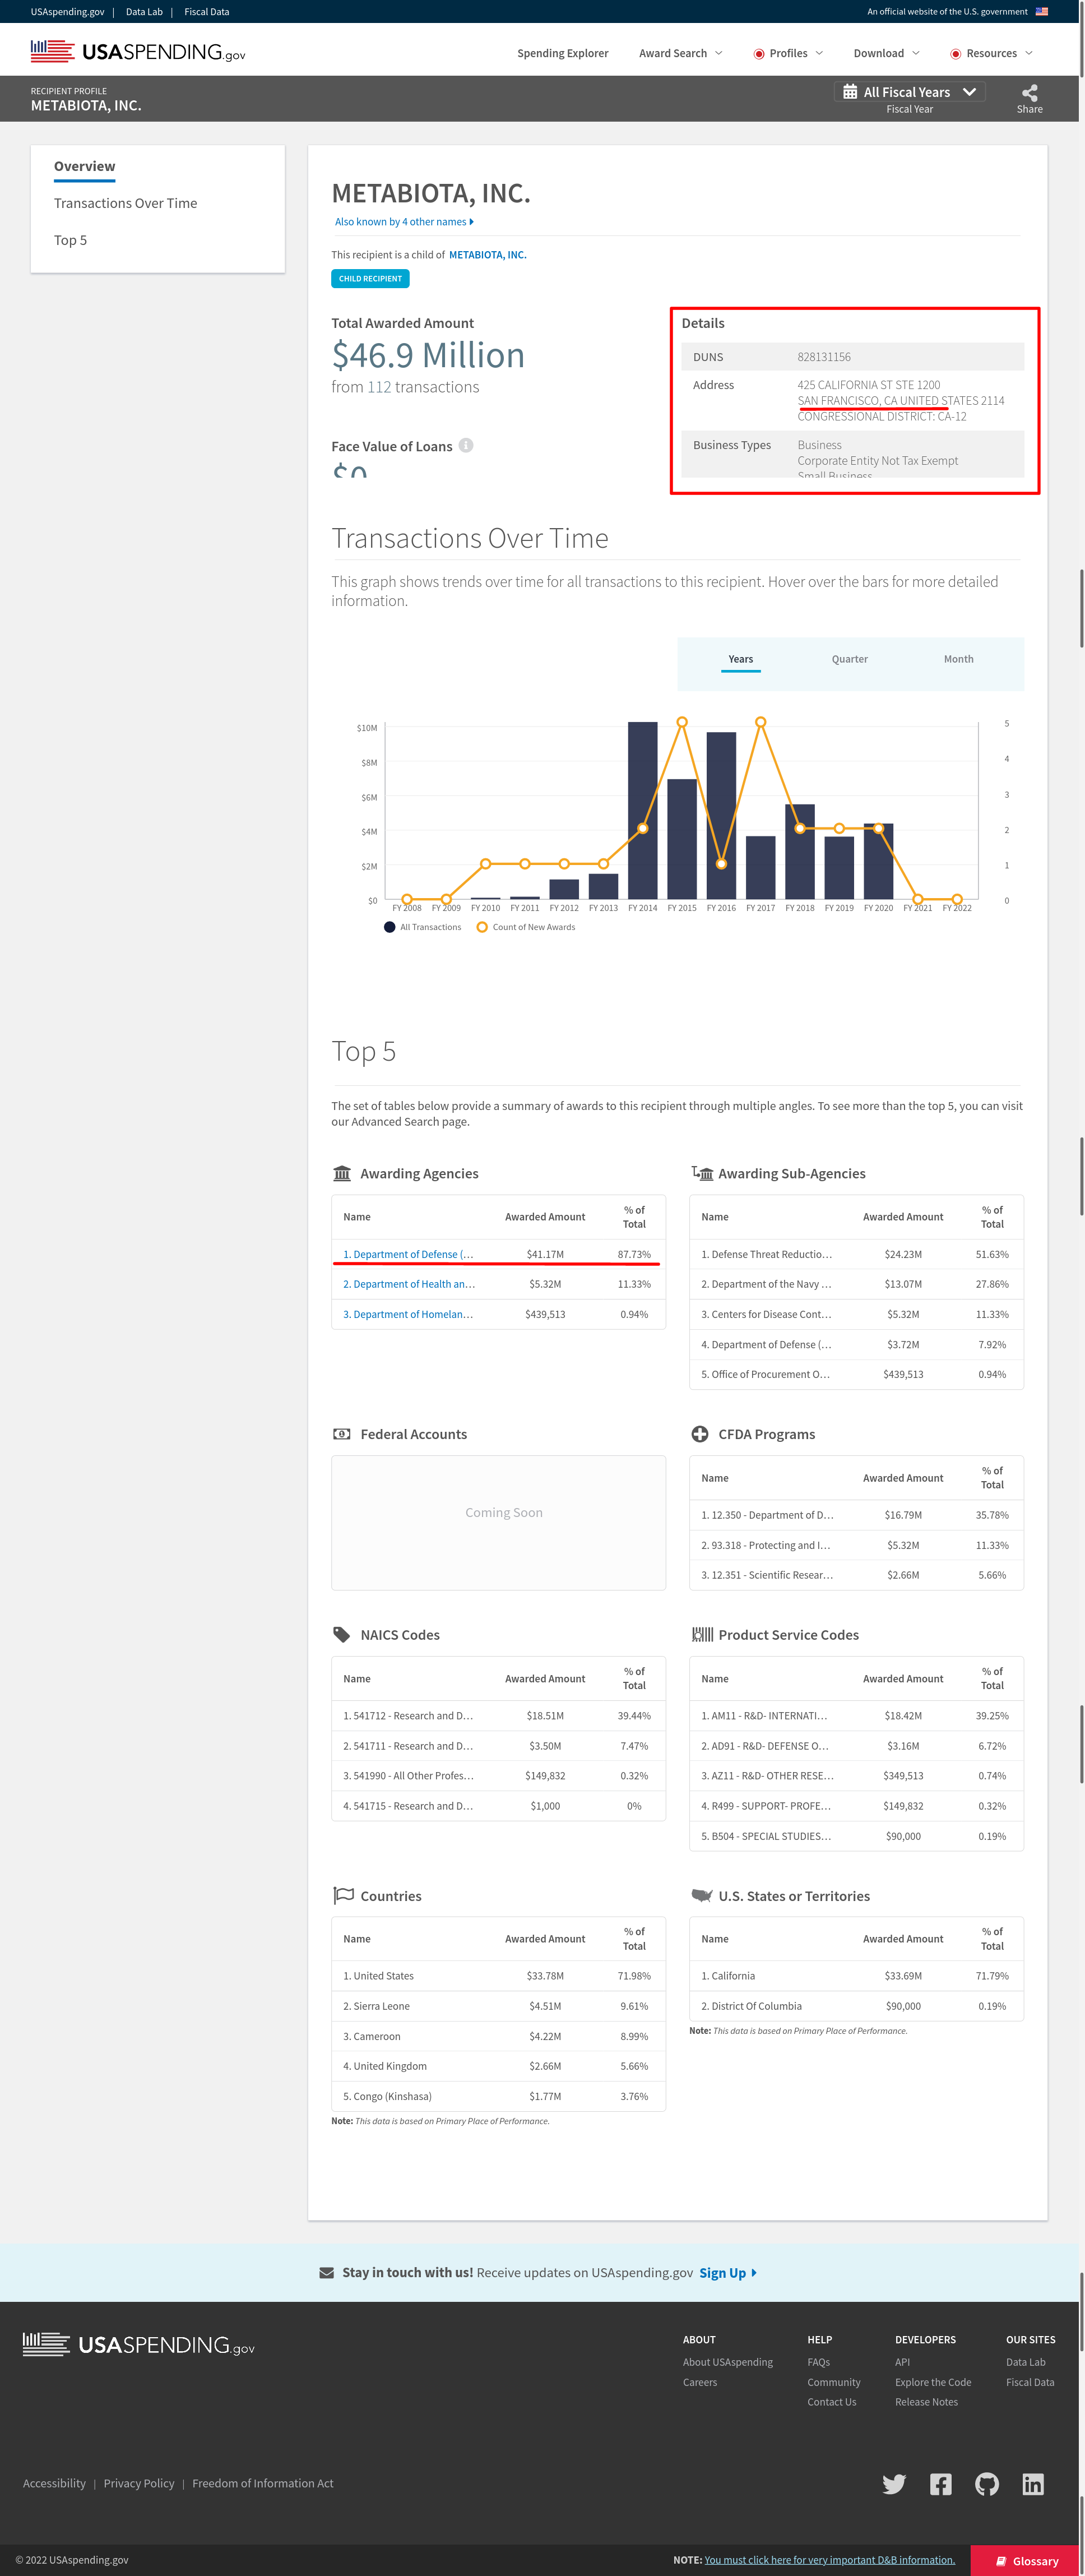Click the U.S. States map icon
This screenshot has height=2576, width=1085.
tap(702, 1896)
